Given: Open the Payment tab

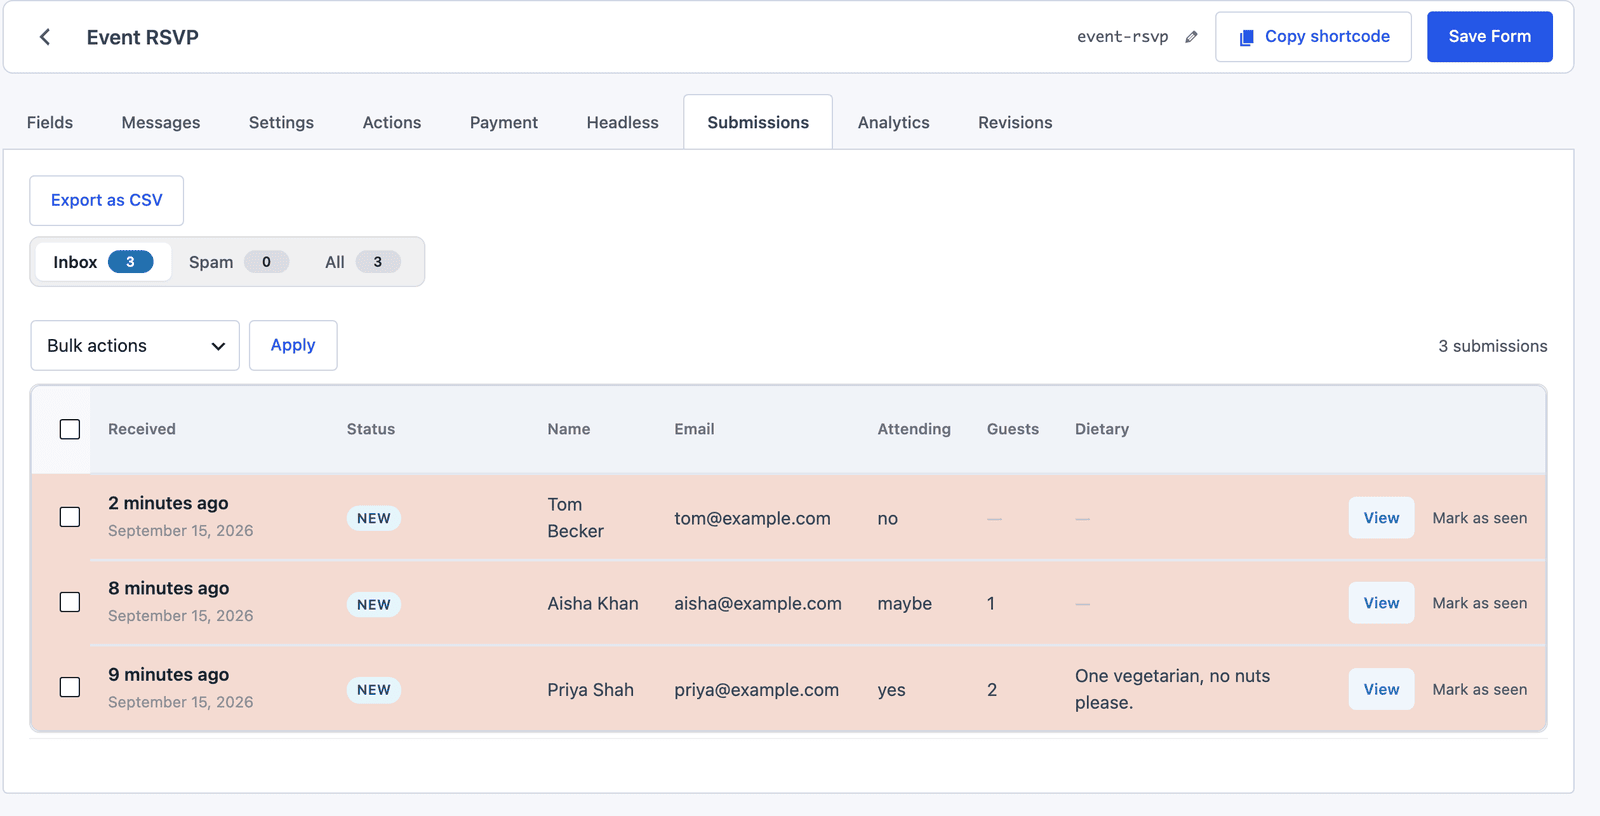Looking at the screenshot, I should pos(504,122).
